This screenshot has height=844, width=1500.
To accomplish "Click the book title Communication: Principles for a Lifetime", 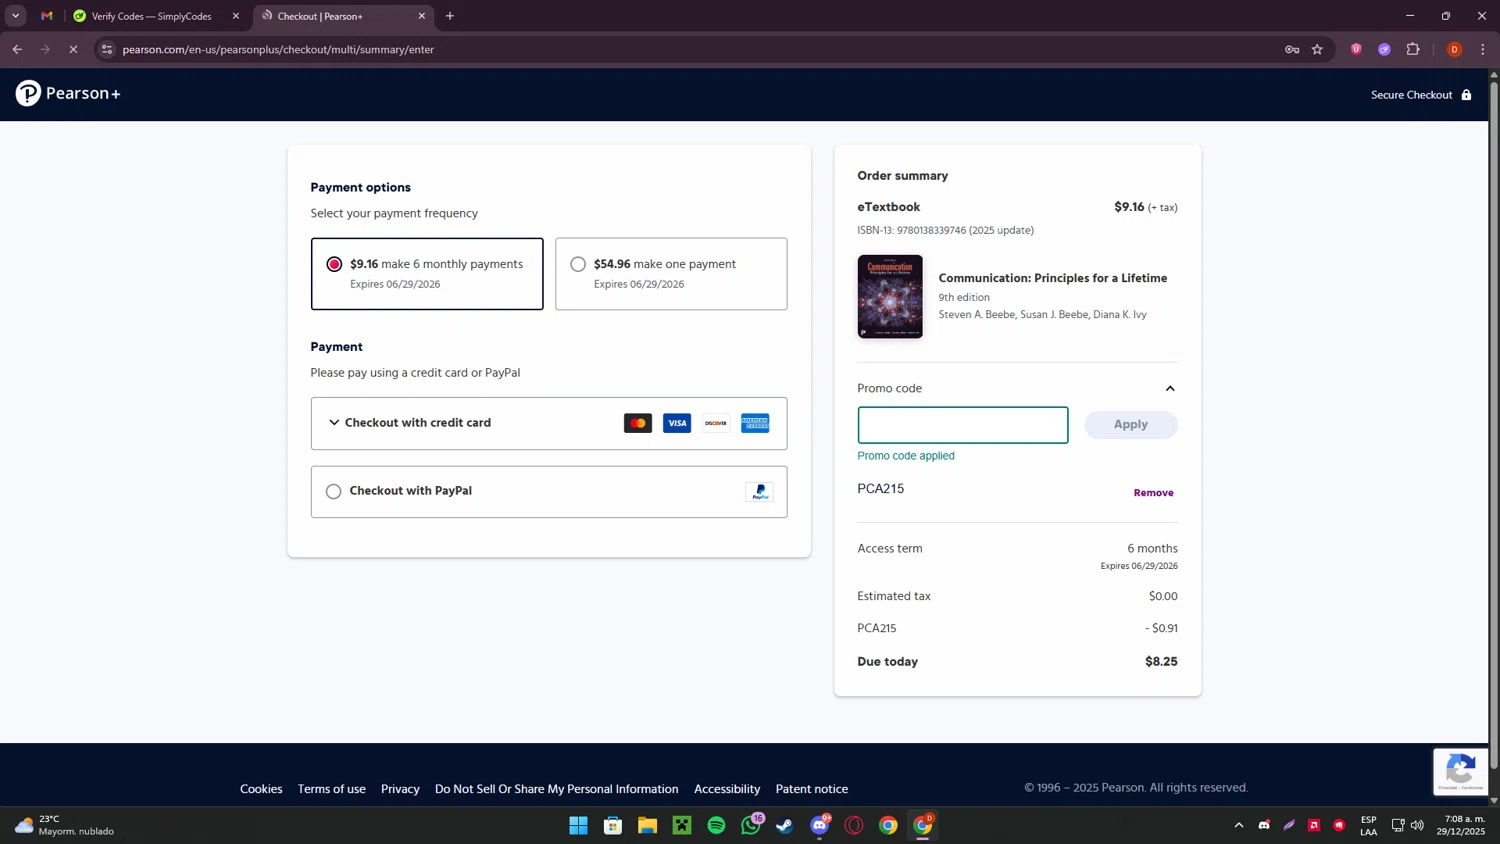I will (x=1052, y=278).
